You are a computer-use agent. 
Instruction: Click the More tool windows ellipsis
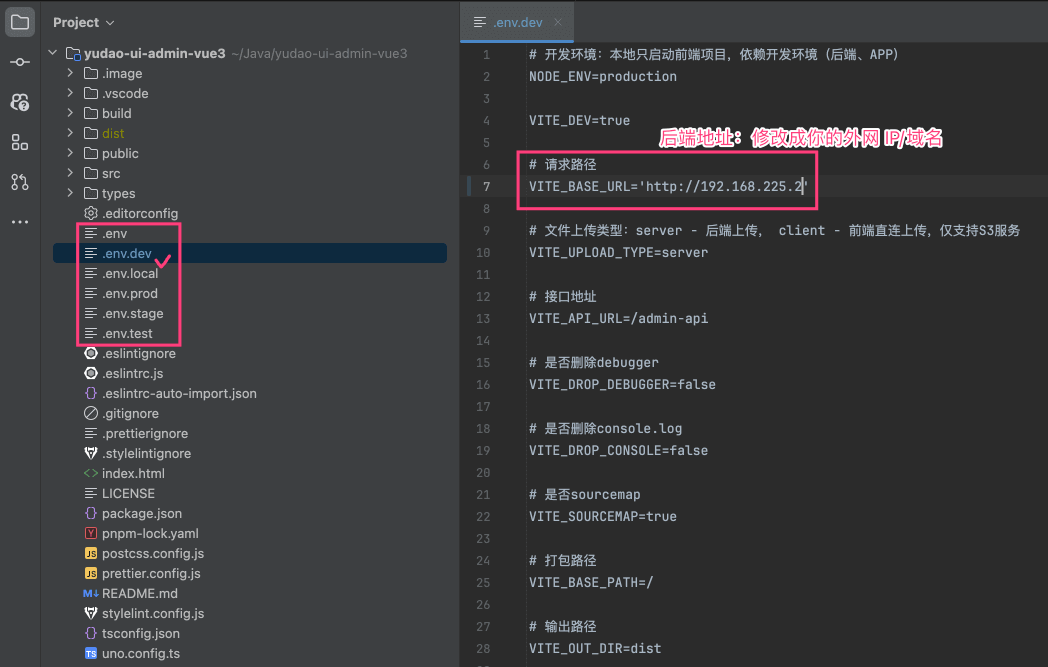[20, 222]
